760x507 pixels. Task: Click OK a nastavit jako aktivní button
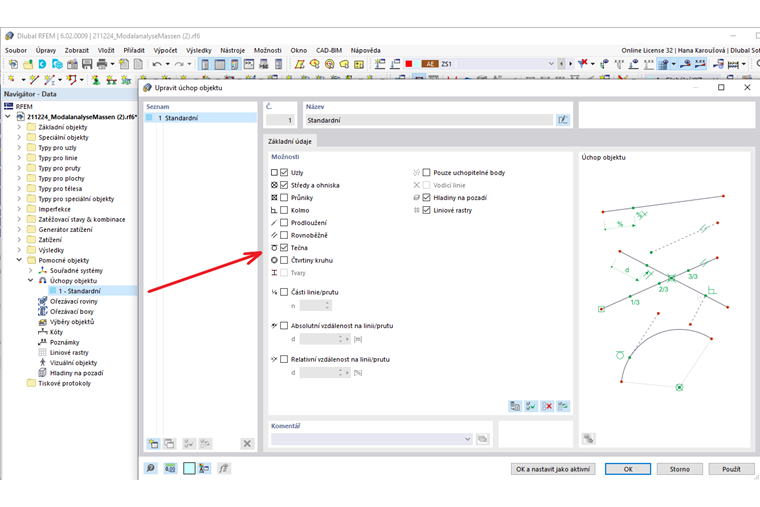coord(553,469)
